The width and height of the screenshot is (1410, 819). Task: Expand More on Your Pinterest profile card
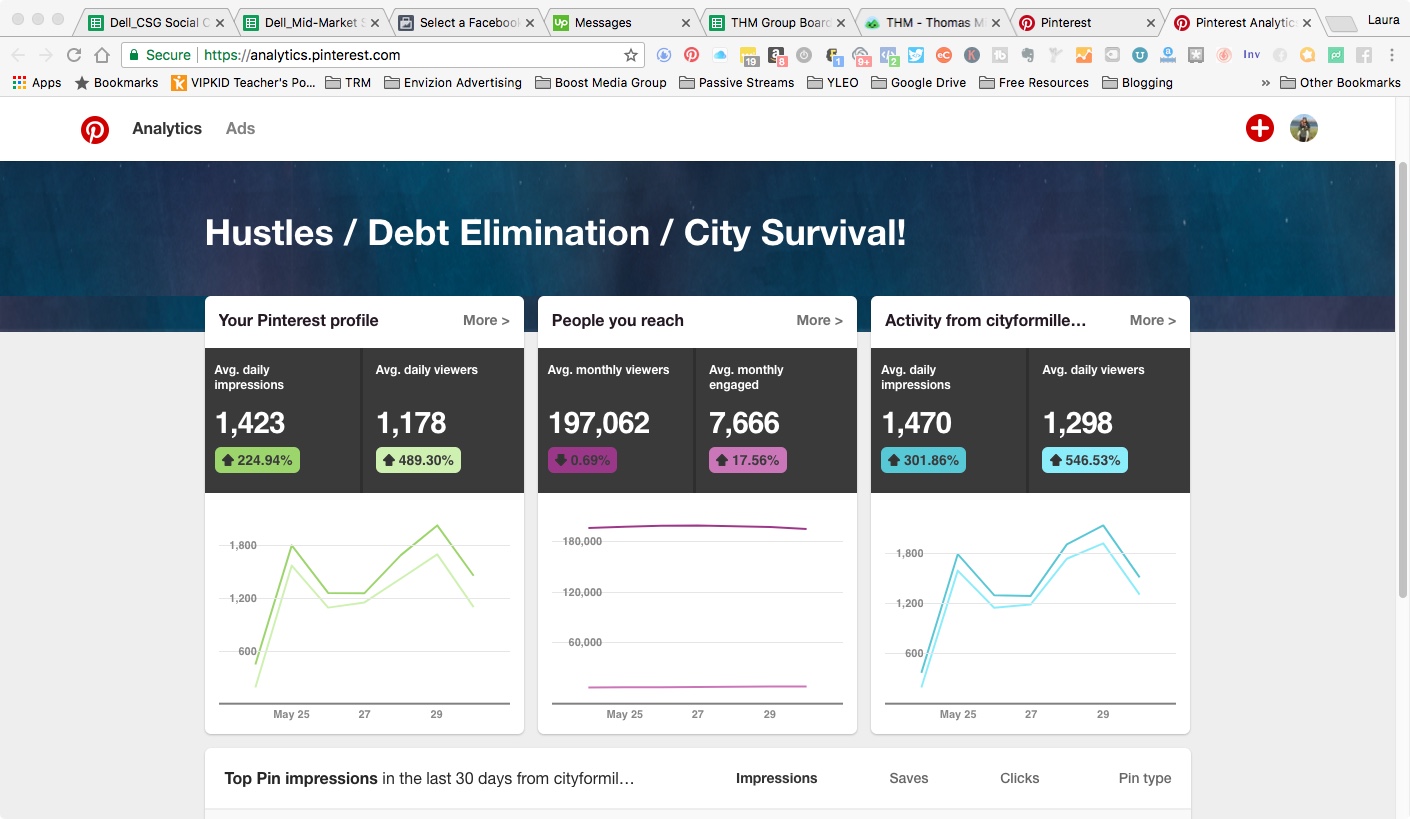(x=486, y=321)
